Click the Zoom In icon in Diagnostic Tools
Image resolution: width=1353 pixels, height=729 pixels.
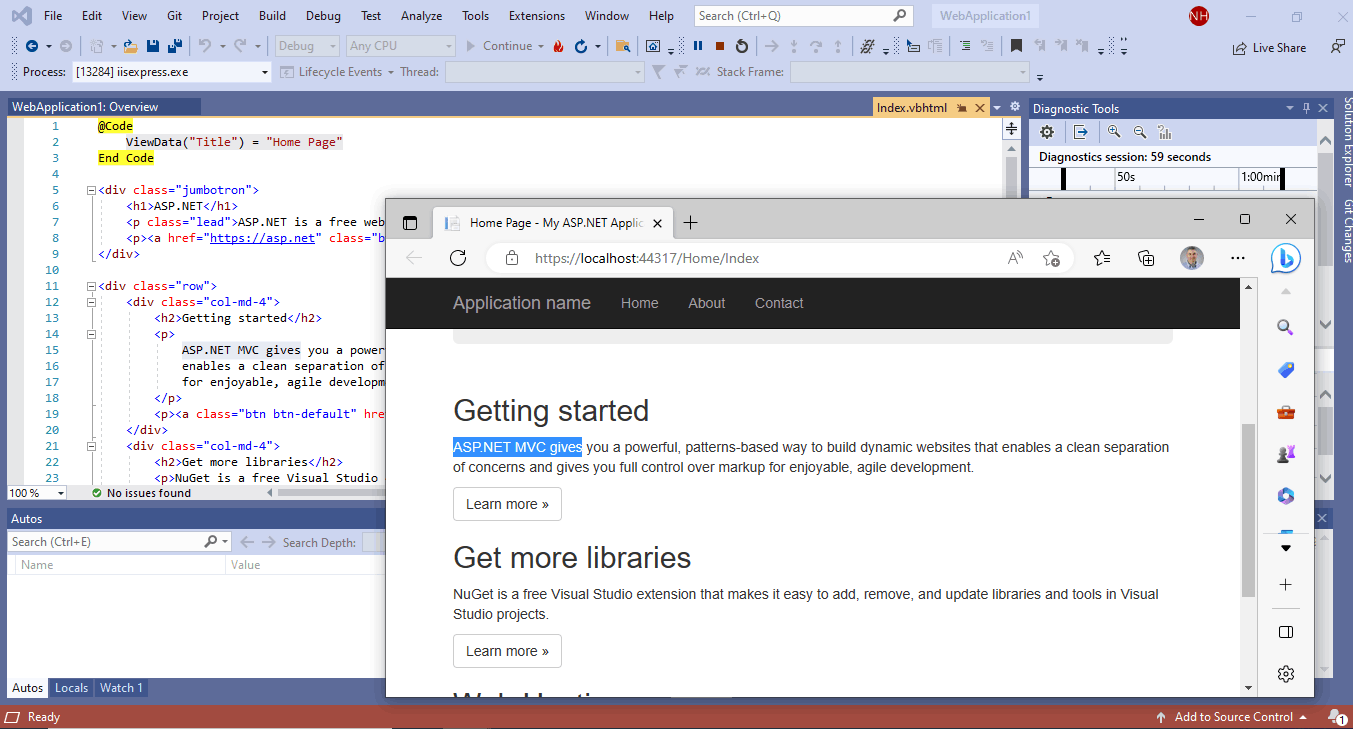point(1114,131)
